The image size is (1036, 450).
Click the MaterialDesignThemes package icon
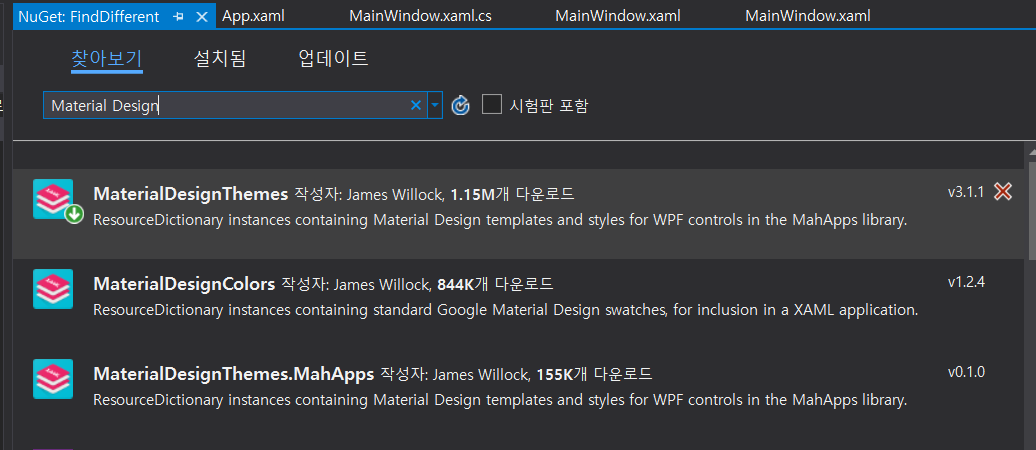click(54, 199)
